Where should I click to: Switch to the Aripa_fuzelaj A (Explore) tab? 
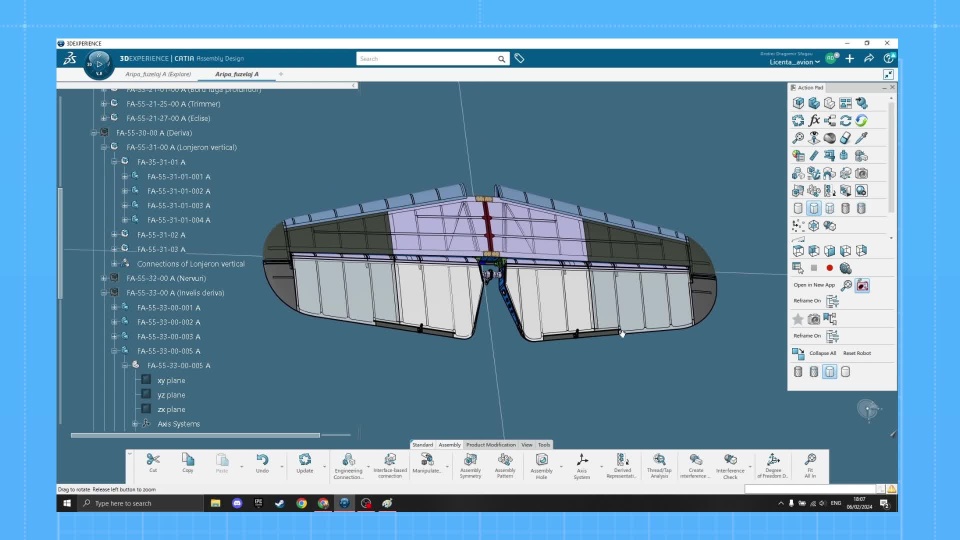pos(158,74)
